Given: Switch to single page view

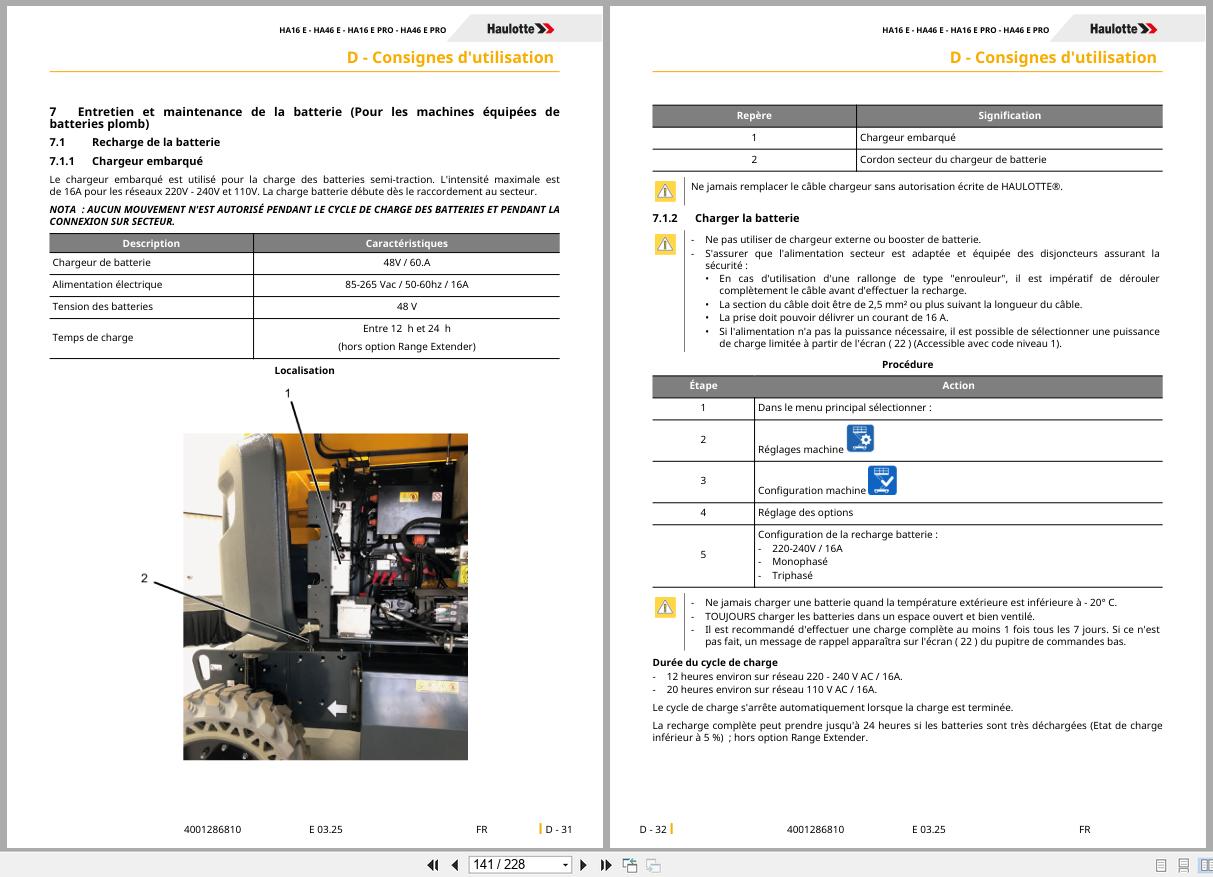Looking at the screenshot, I should pyautogui.click(x=1161, y=865).
